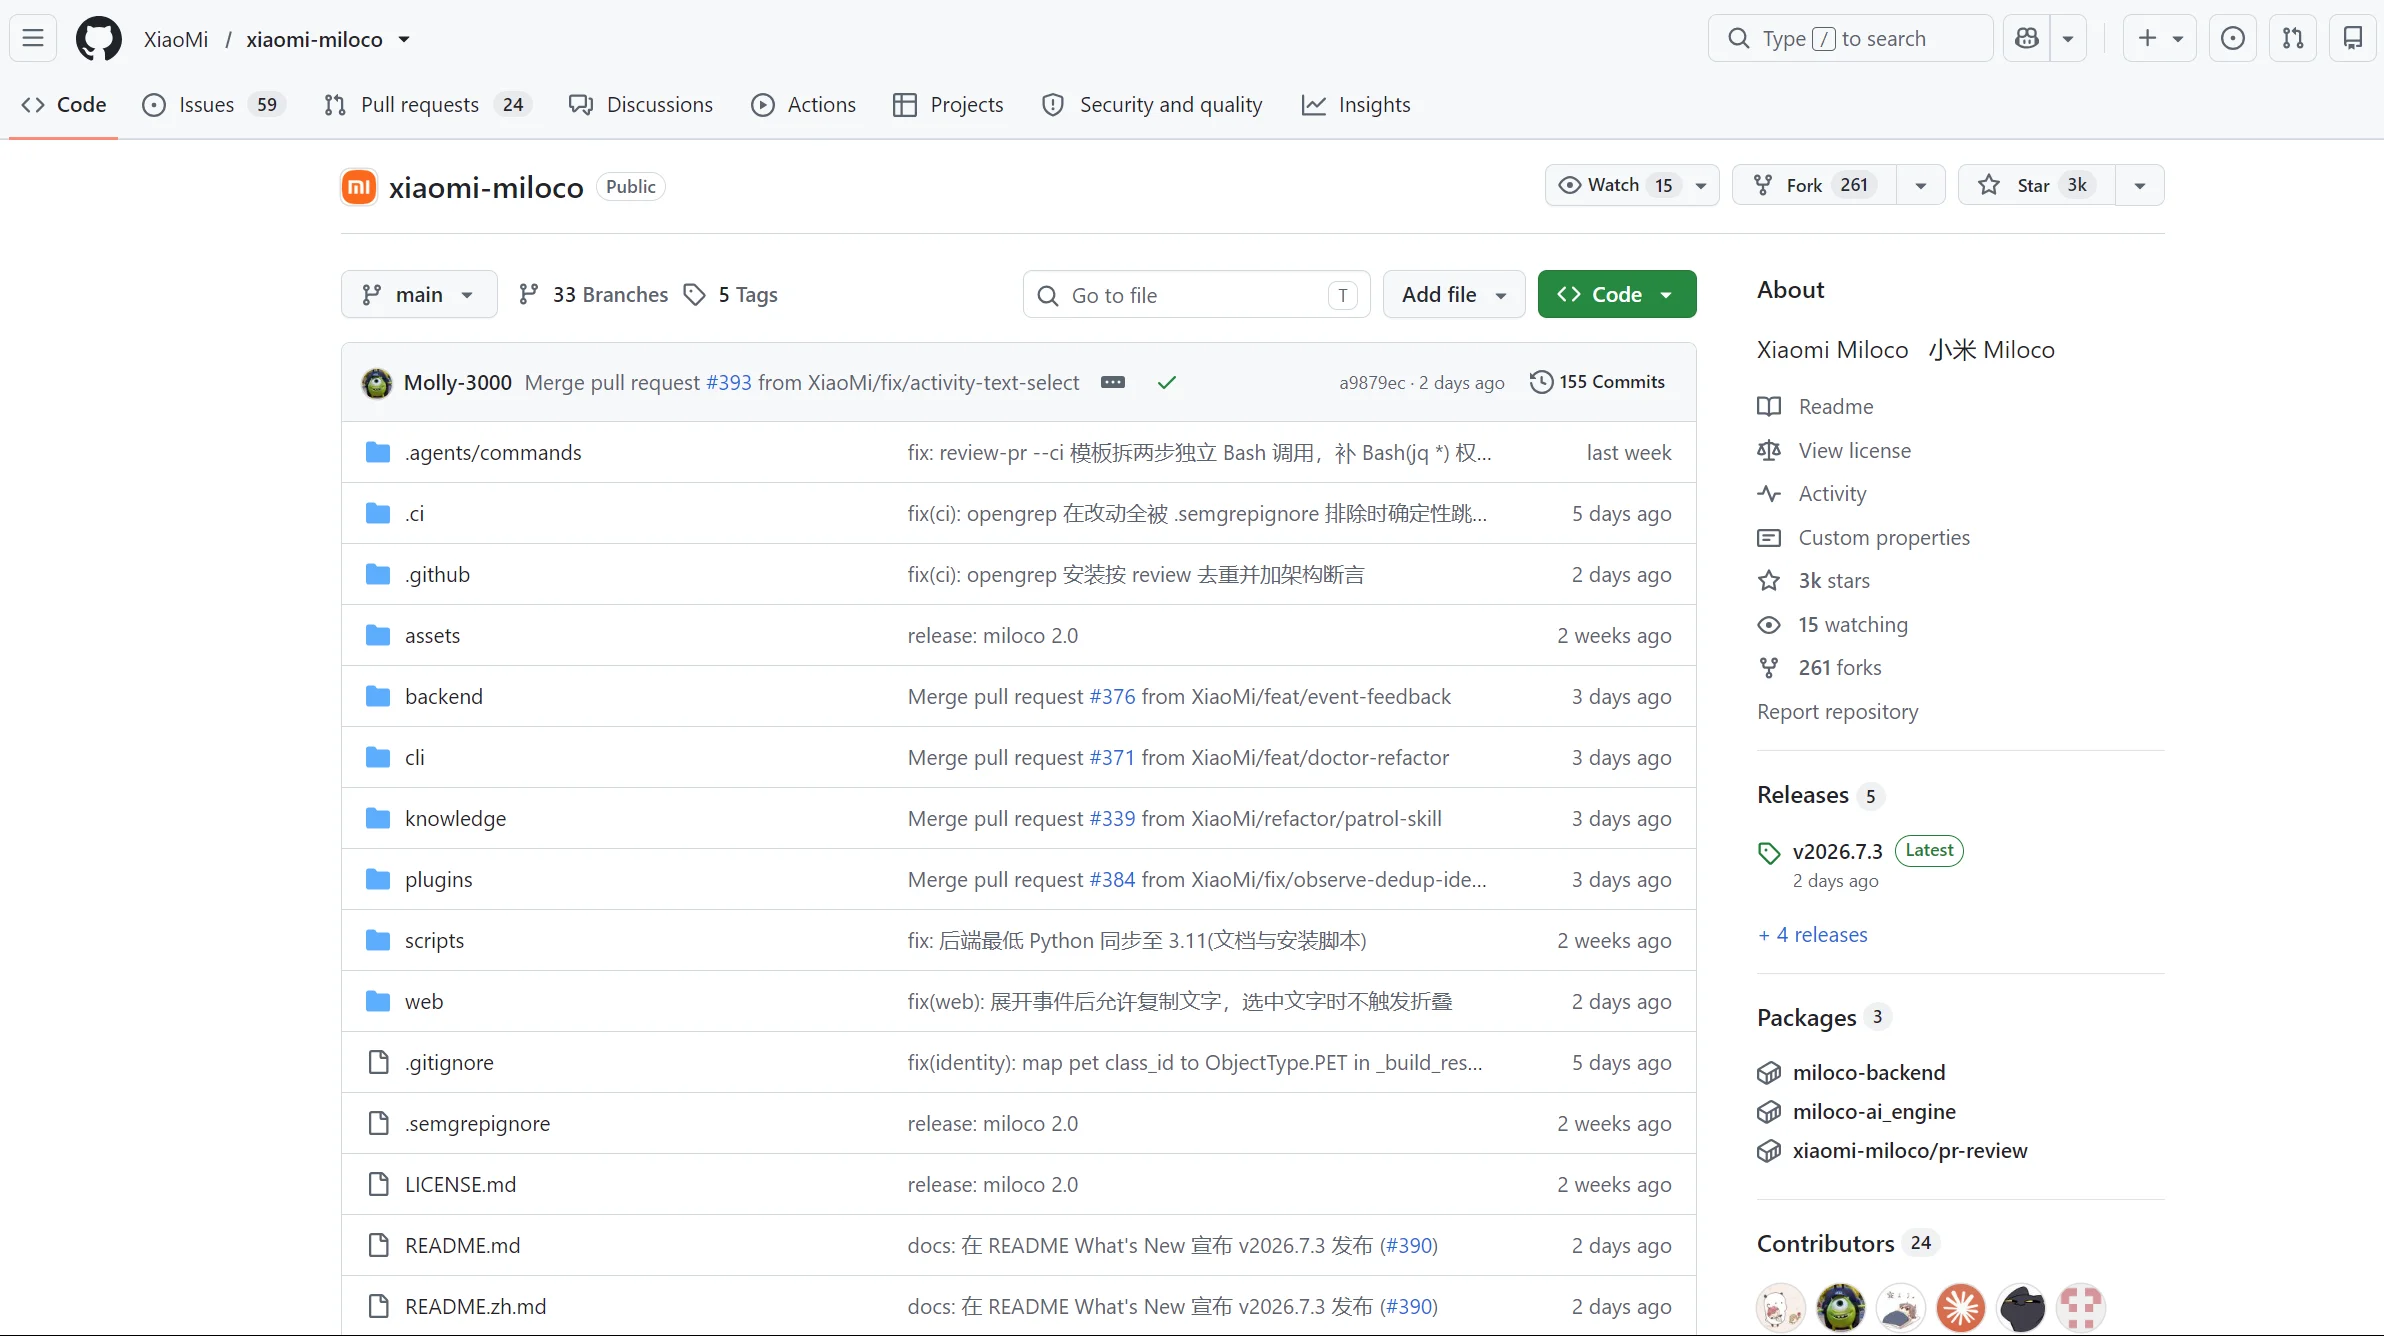The height and width of the screenshot is (1336, 2384).
Task: Open commit hash a9879ec
Action: click(x=1372, y=383)
